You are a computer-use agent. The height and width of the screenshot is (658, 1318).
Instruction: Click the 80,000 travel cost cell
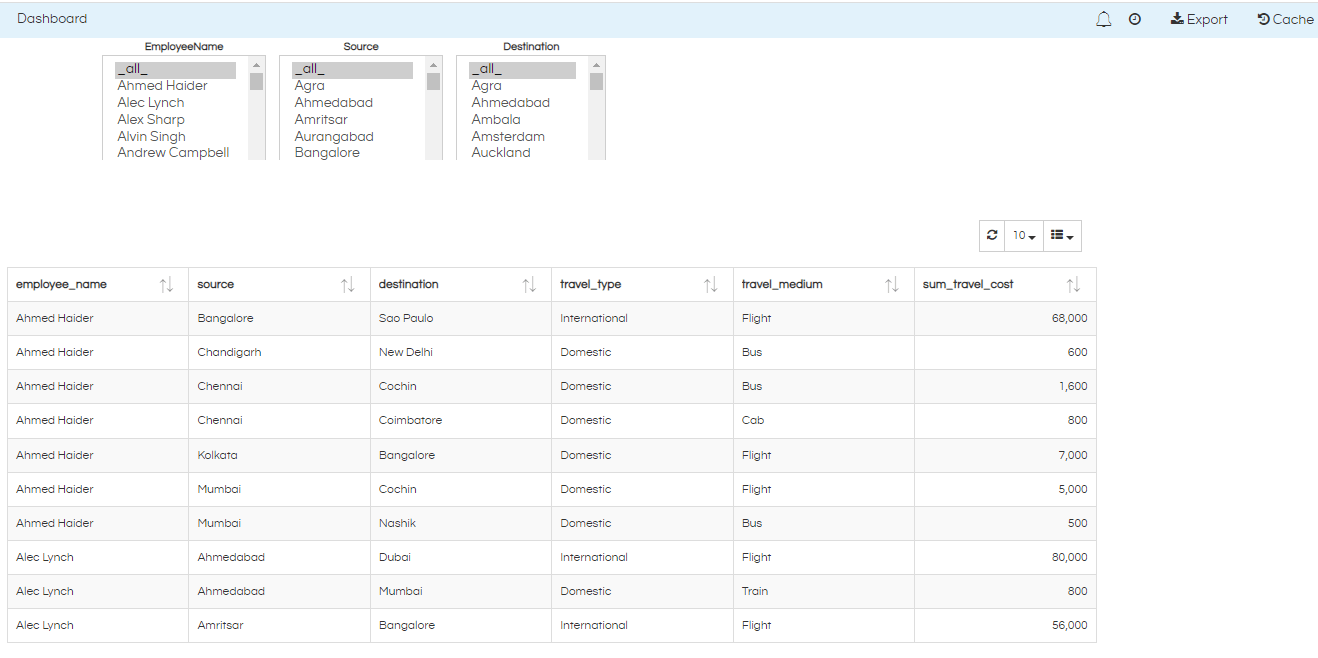[x=1005, y=557]
